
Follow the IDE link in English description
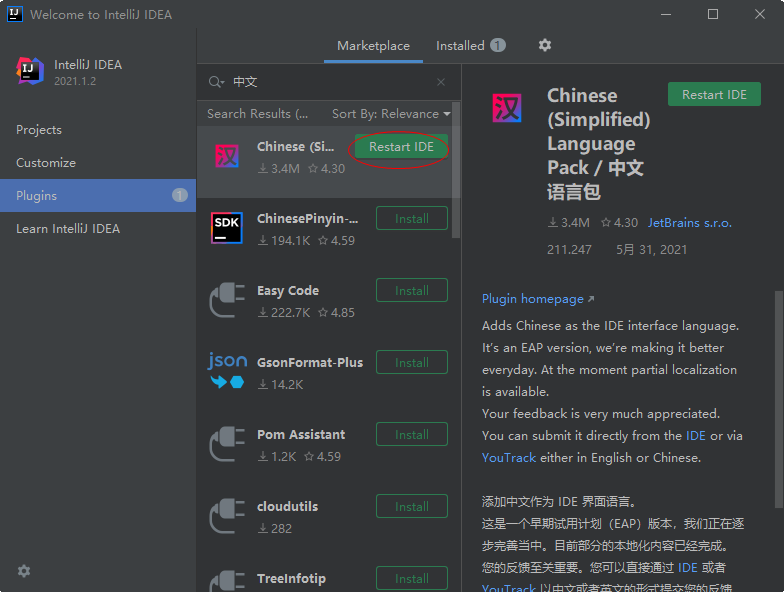coord(696,436)
